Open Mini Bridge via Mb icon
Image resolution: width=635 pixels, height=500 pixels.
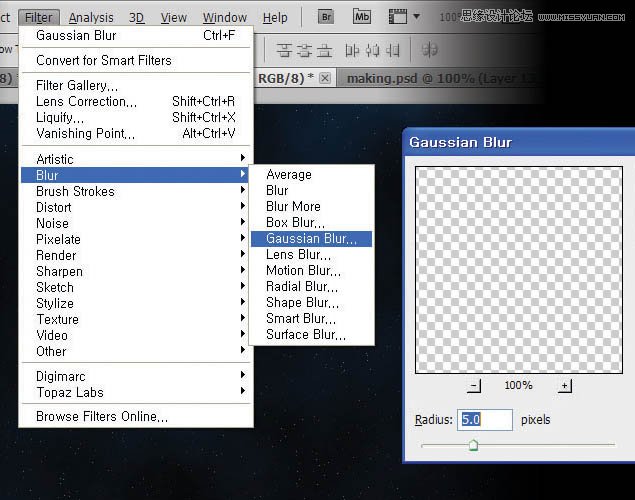point(362,17)
